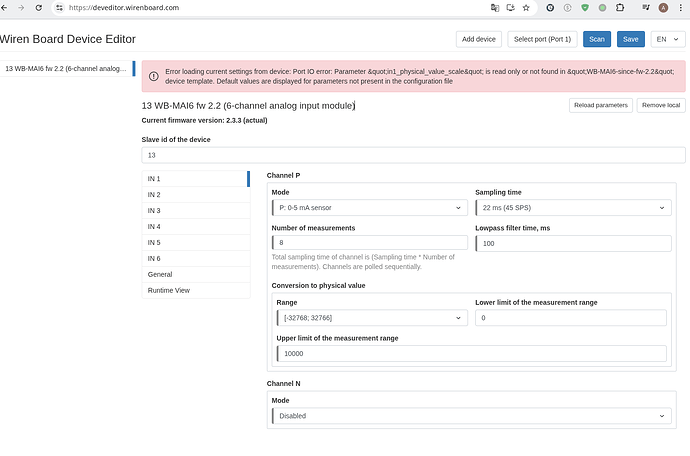Click the Remove local button

[661, 105]
